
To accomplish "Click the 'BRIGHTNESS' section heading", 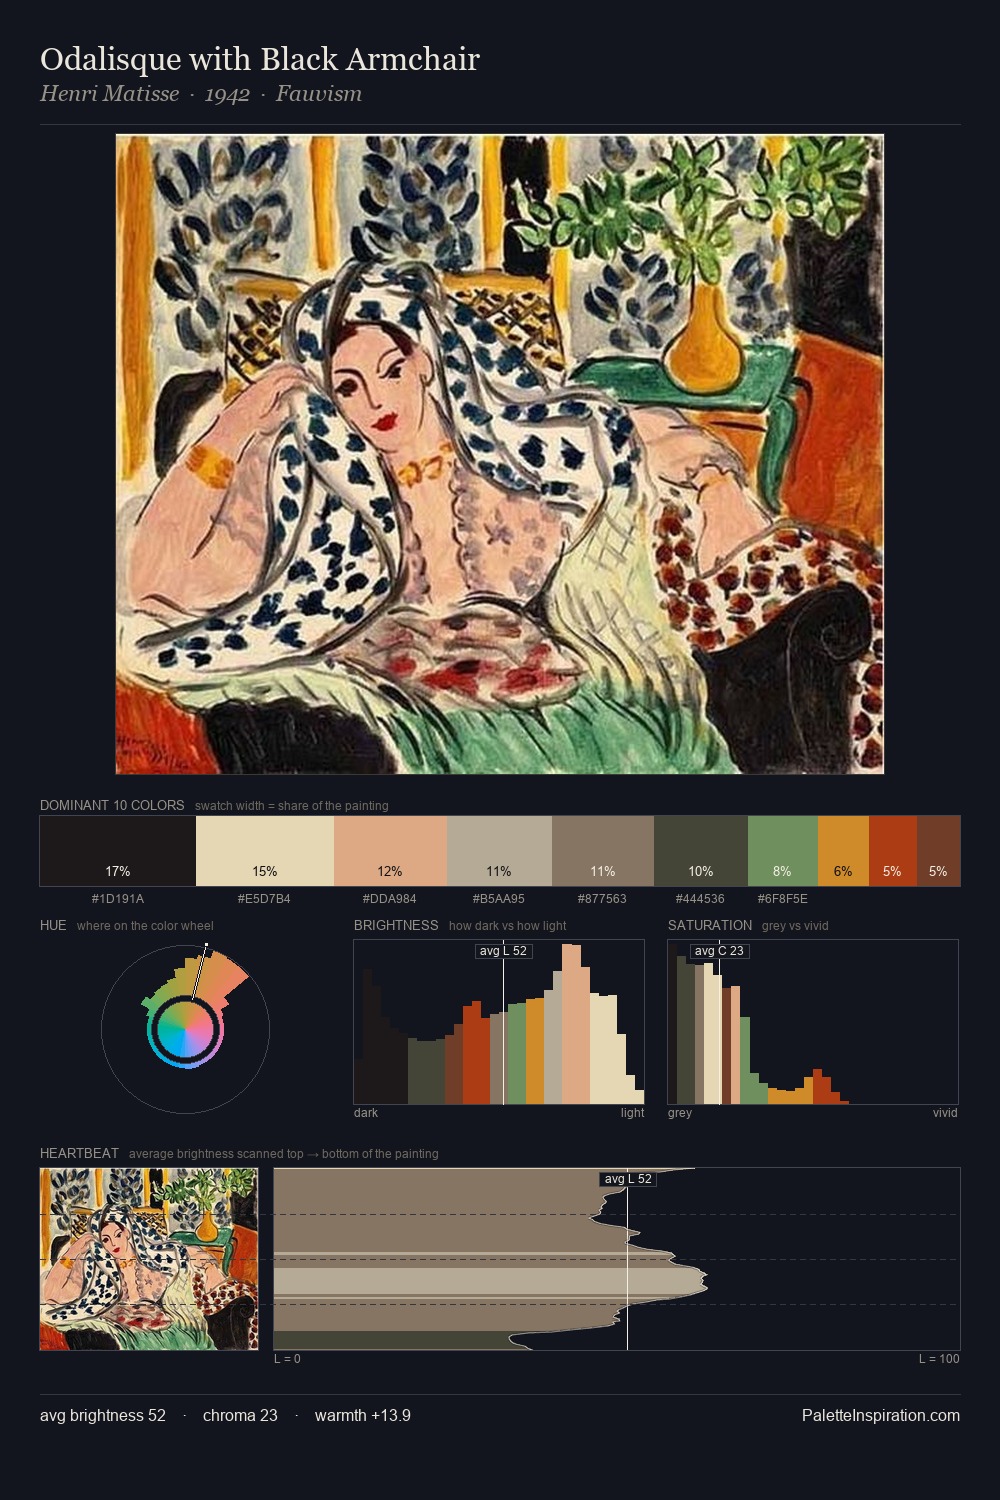I will pyautogui.click(x=396, y=925).
